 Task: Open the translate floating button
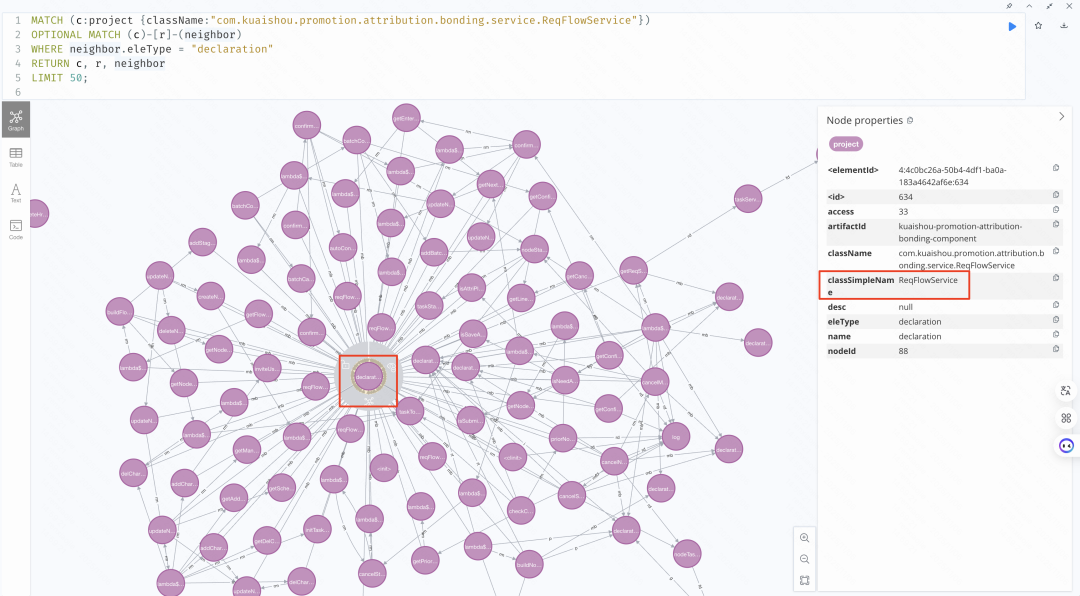pyautogui.click(x=1066, y=391)
